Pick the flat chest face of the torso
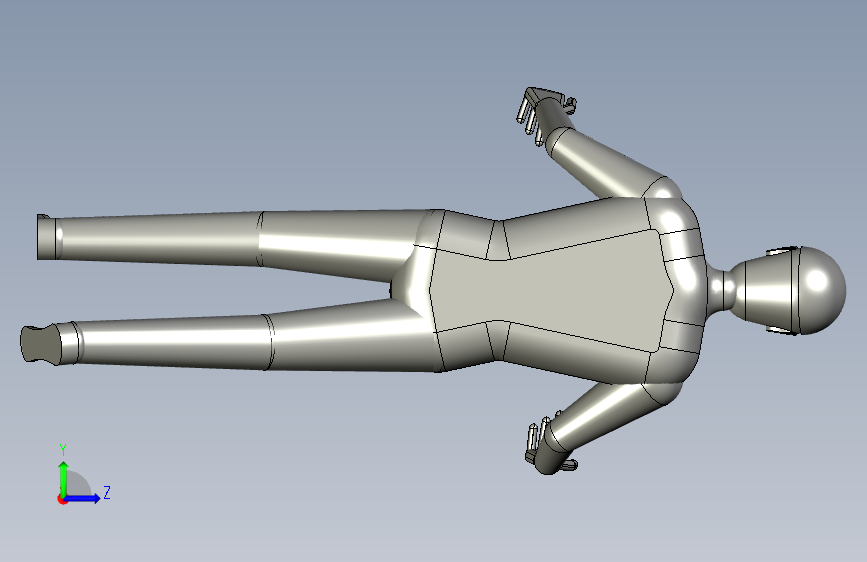Image resolution: width=867 pixels, height=562 pixels. coord(553,290)
